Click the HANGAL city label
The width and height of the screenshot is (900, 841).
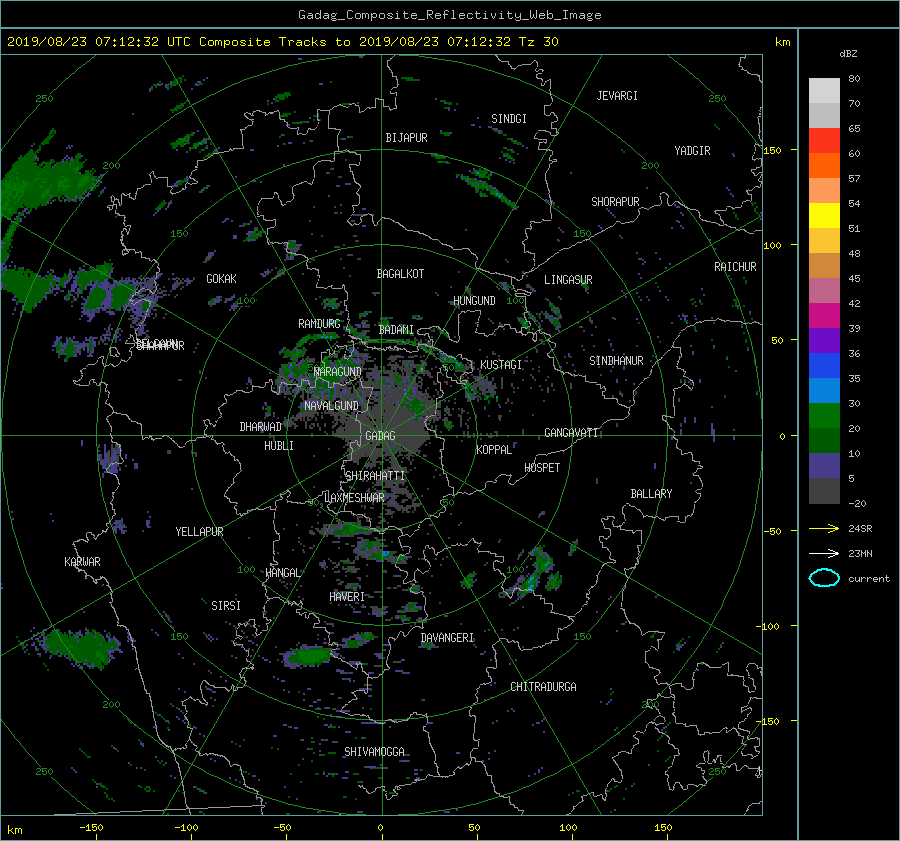point(282,573)
